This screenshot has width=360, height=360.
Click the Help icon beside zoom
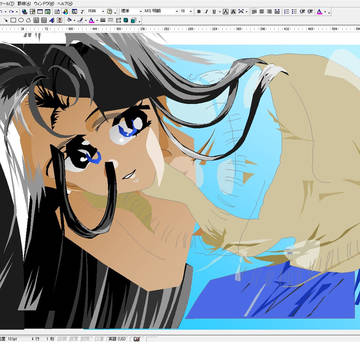coord(109,12)
